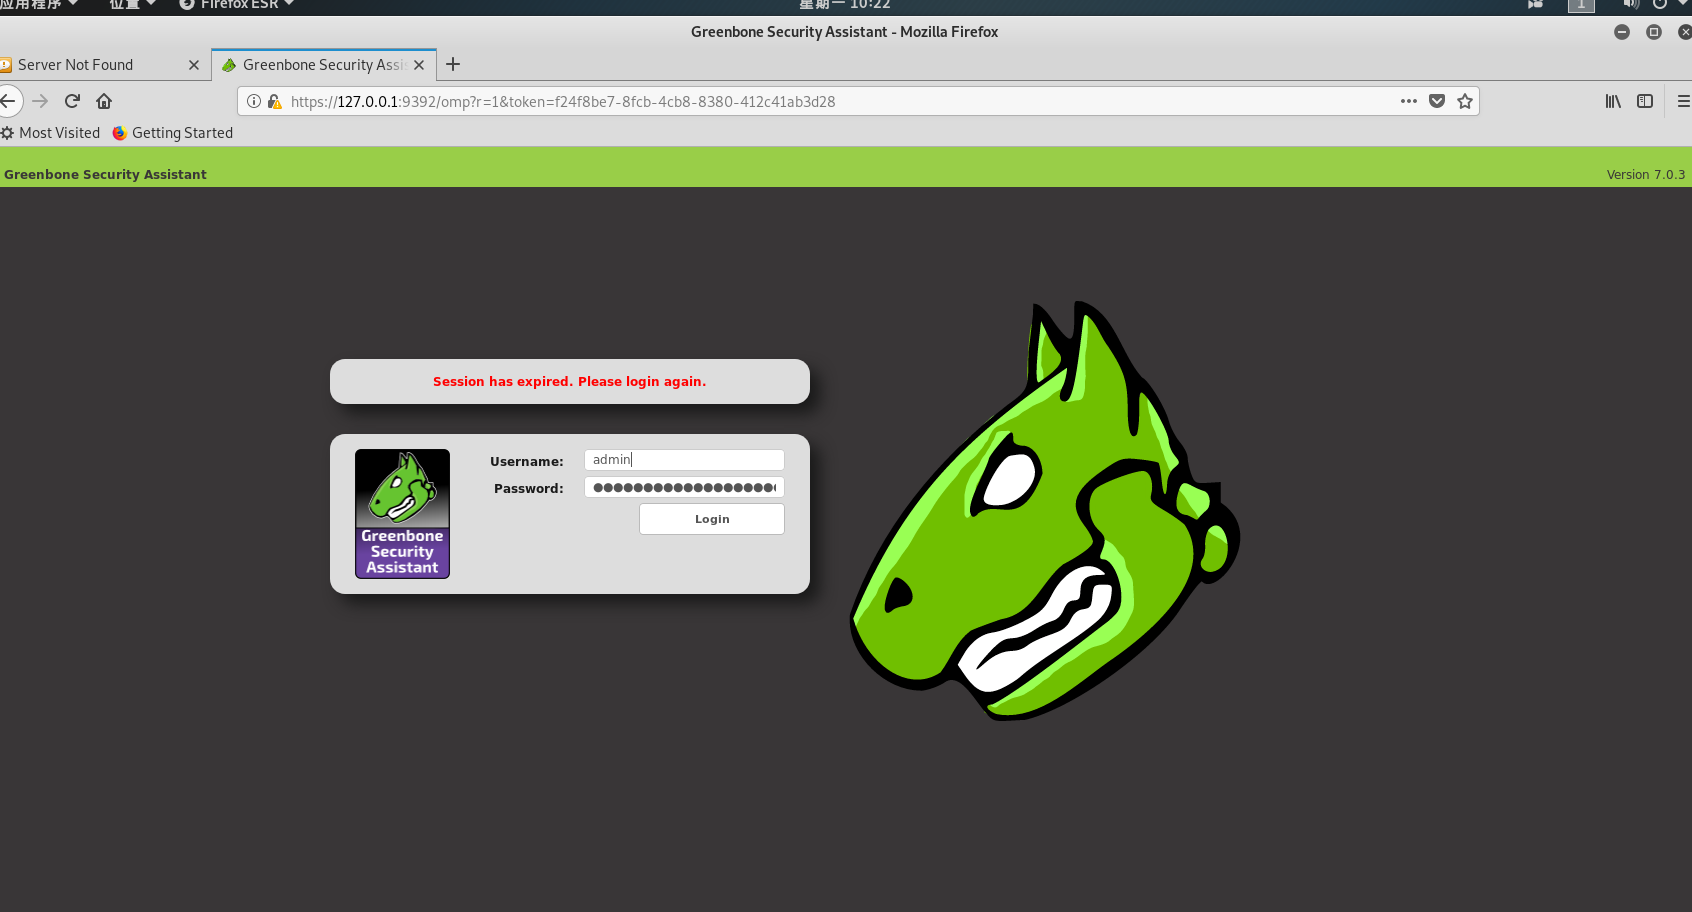Click the workspace switcher indicator 1
1692x912 pixels.
point(1581,4)
